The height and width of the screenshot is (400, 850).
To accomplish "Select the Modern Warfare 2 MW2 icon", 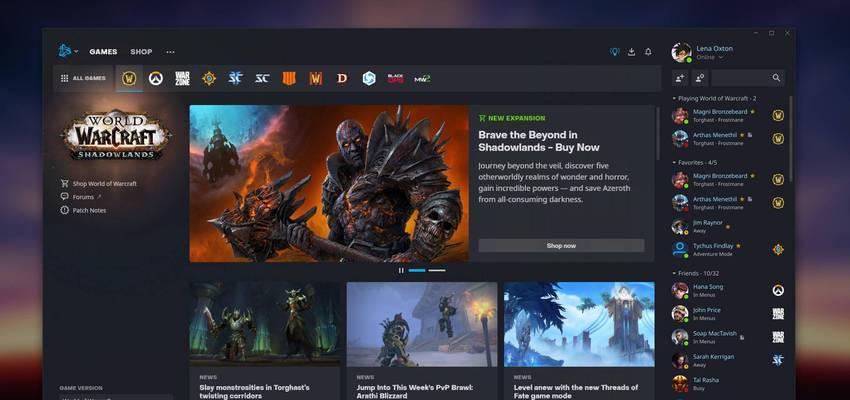I will coord(422,79).
